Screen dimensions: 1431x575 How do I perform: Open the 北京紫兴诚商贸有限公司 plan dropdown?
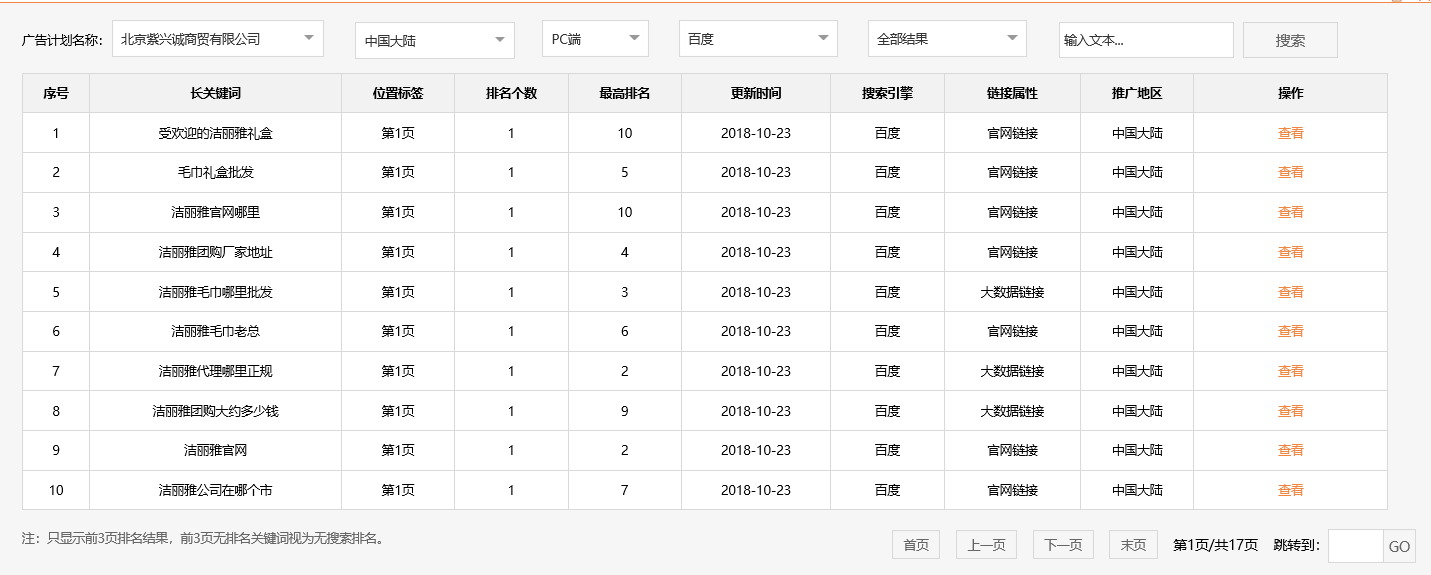tap(218, 39)
